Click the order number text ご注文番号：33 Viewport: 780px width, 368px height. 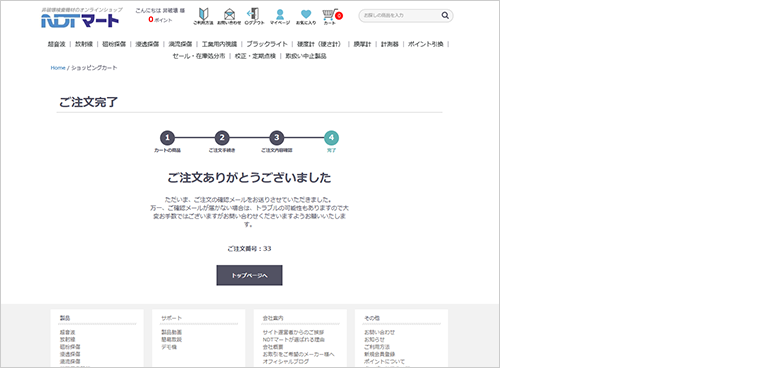click(249, 249)
